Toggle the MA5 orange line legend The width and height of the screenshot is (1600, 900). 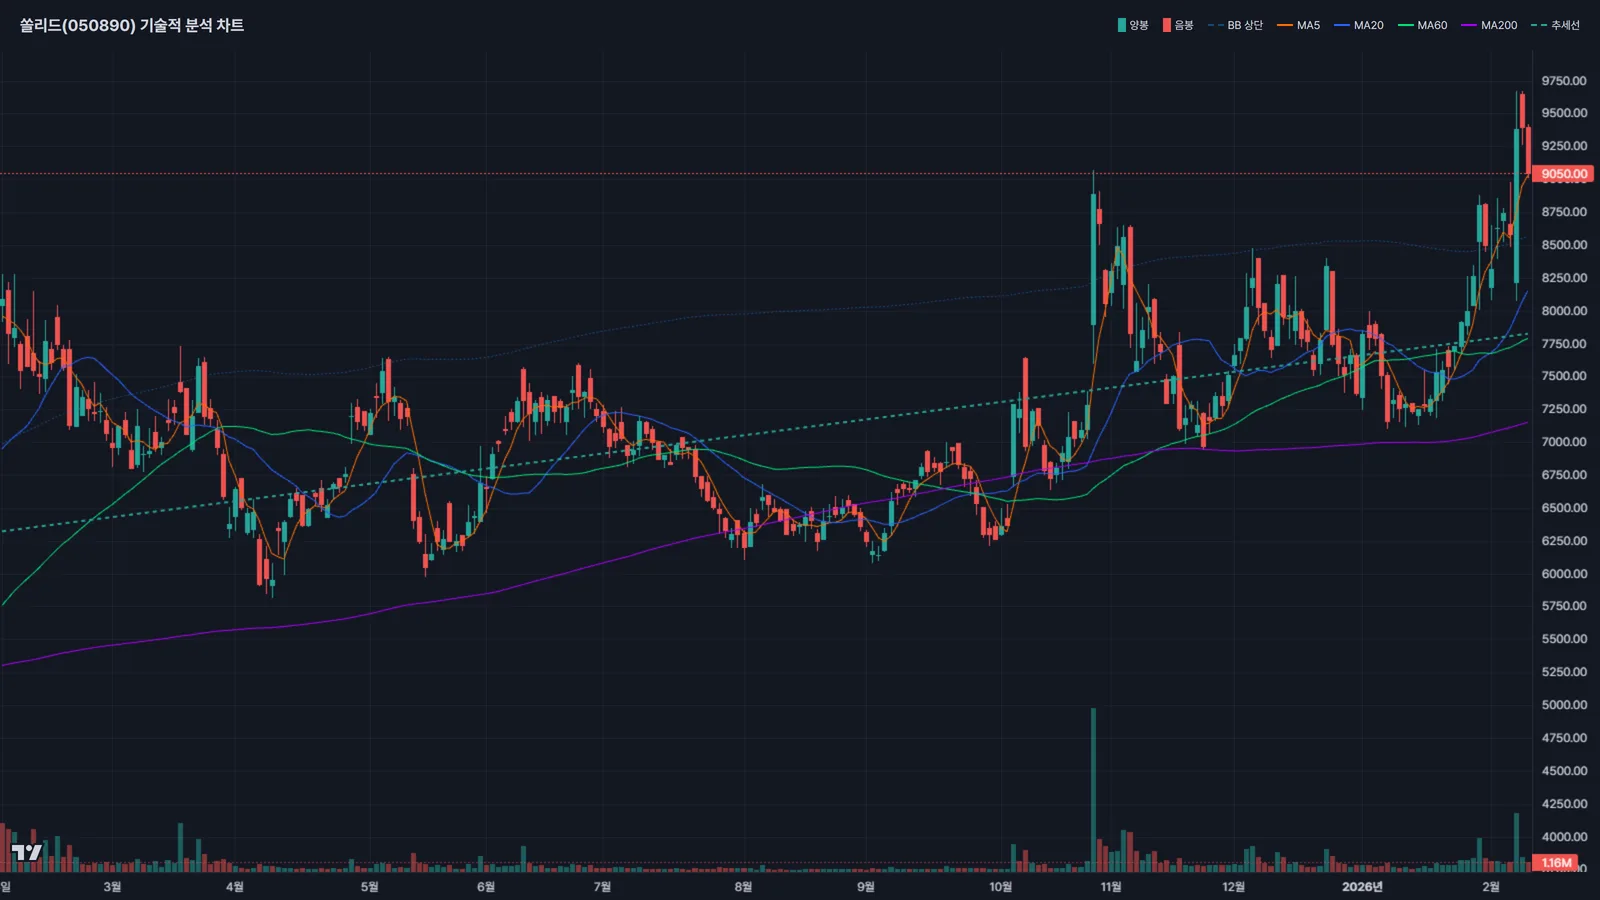[x=1299, y=25]
